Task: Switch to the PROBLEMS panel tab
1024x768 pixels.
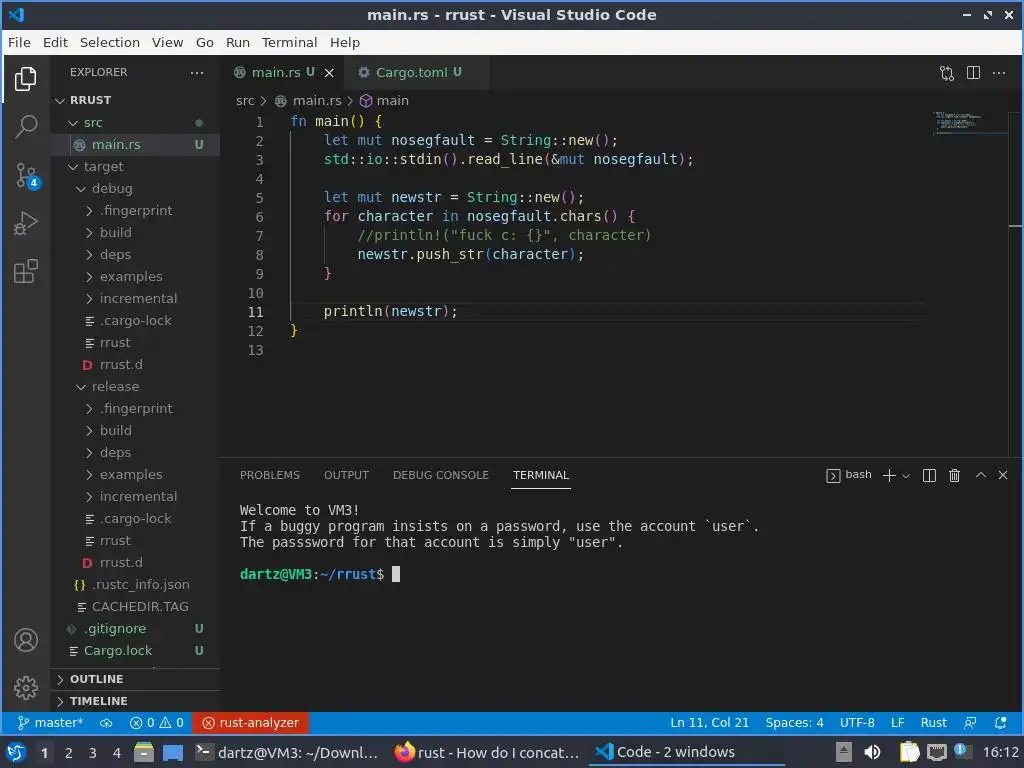Action: 270,475
